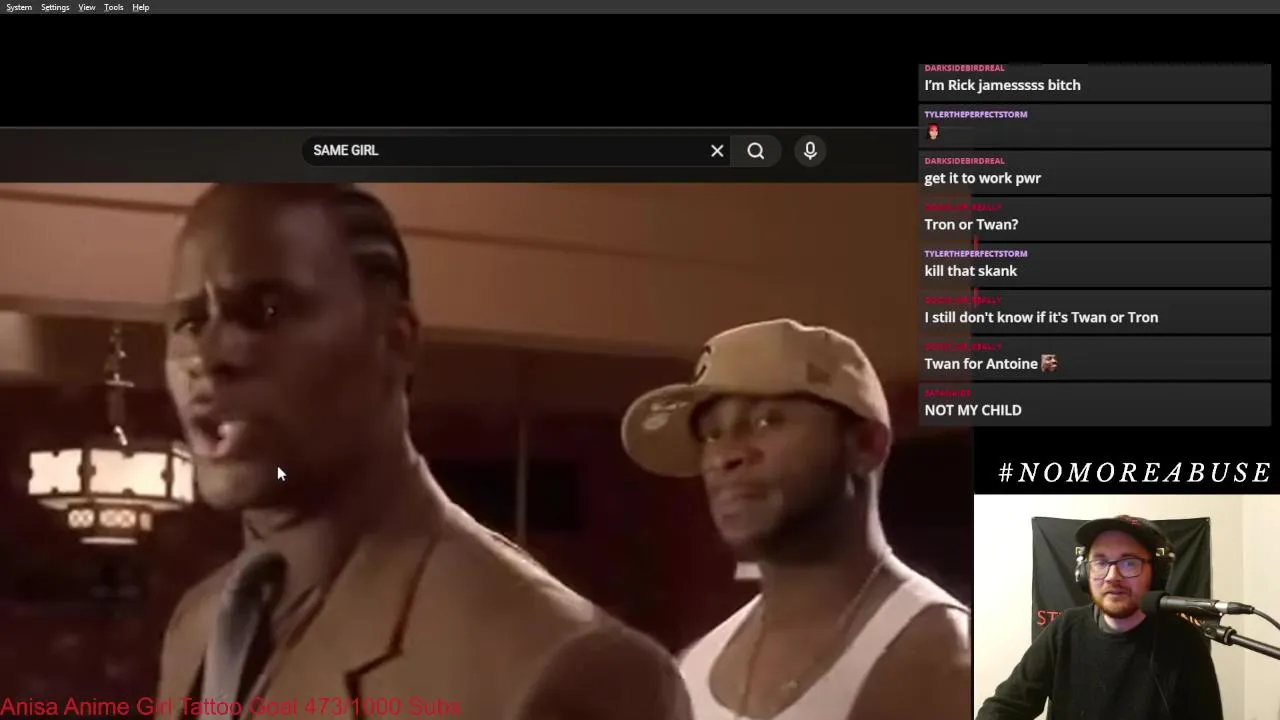This screenshot has width=1280, height=720.
Task: Select chat message "kill that skank"
Action: tap(971, 271)
